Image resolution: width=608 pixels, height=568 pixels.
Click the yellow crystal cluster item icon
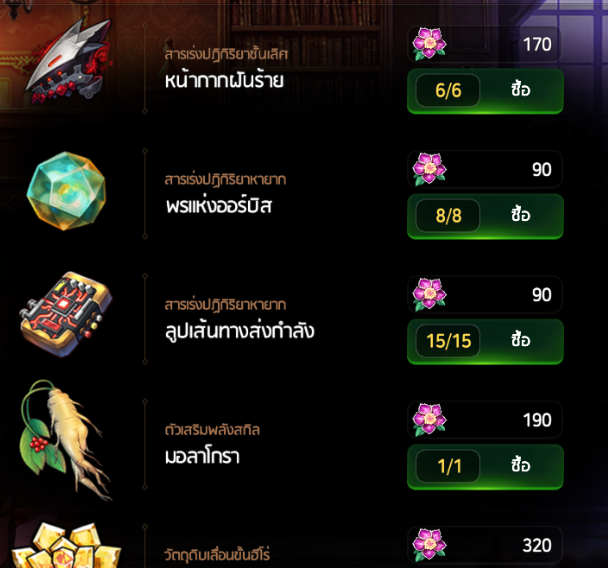click(x=66, y=545)
